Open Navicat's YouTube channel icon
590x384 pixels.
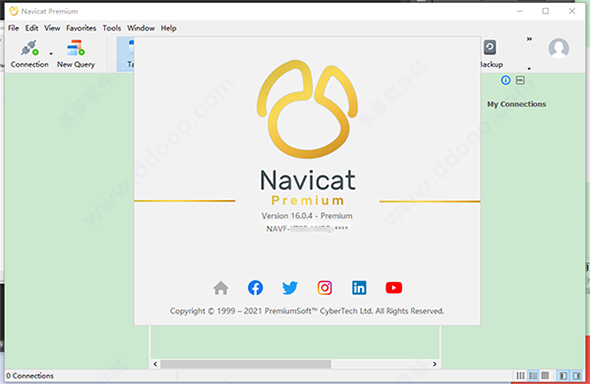(394, 288)
